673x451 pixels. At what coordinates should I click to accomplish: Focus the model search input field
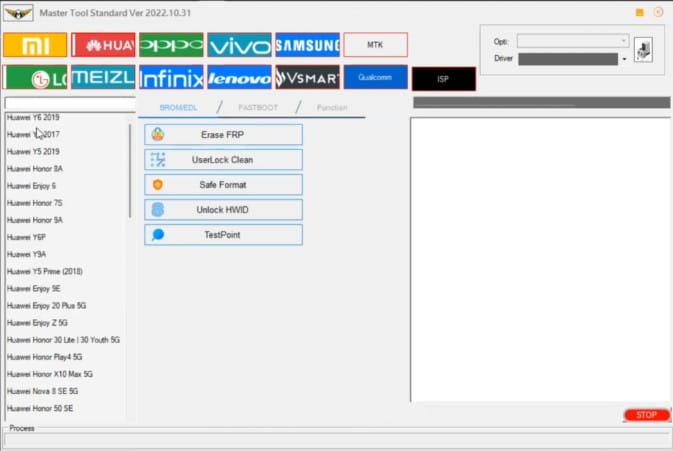click(70, 103)
